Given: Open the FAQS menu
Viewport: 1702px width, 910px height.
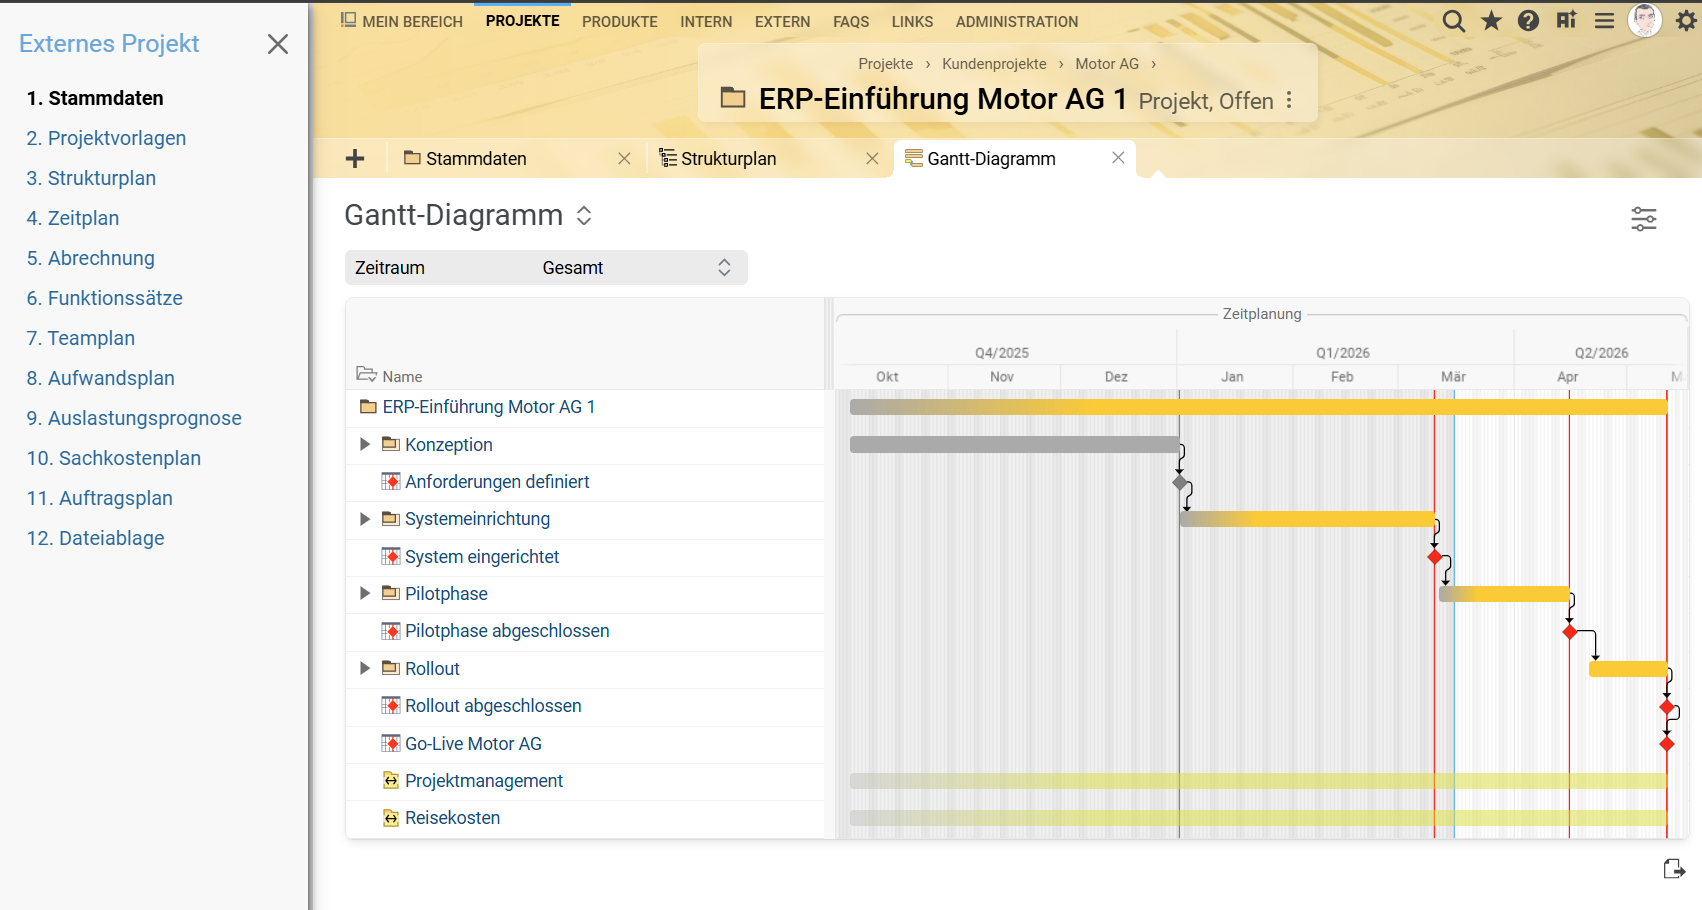Looking at the screenshot, I should (x=851, y=21).
